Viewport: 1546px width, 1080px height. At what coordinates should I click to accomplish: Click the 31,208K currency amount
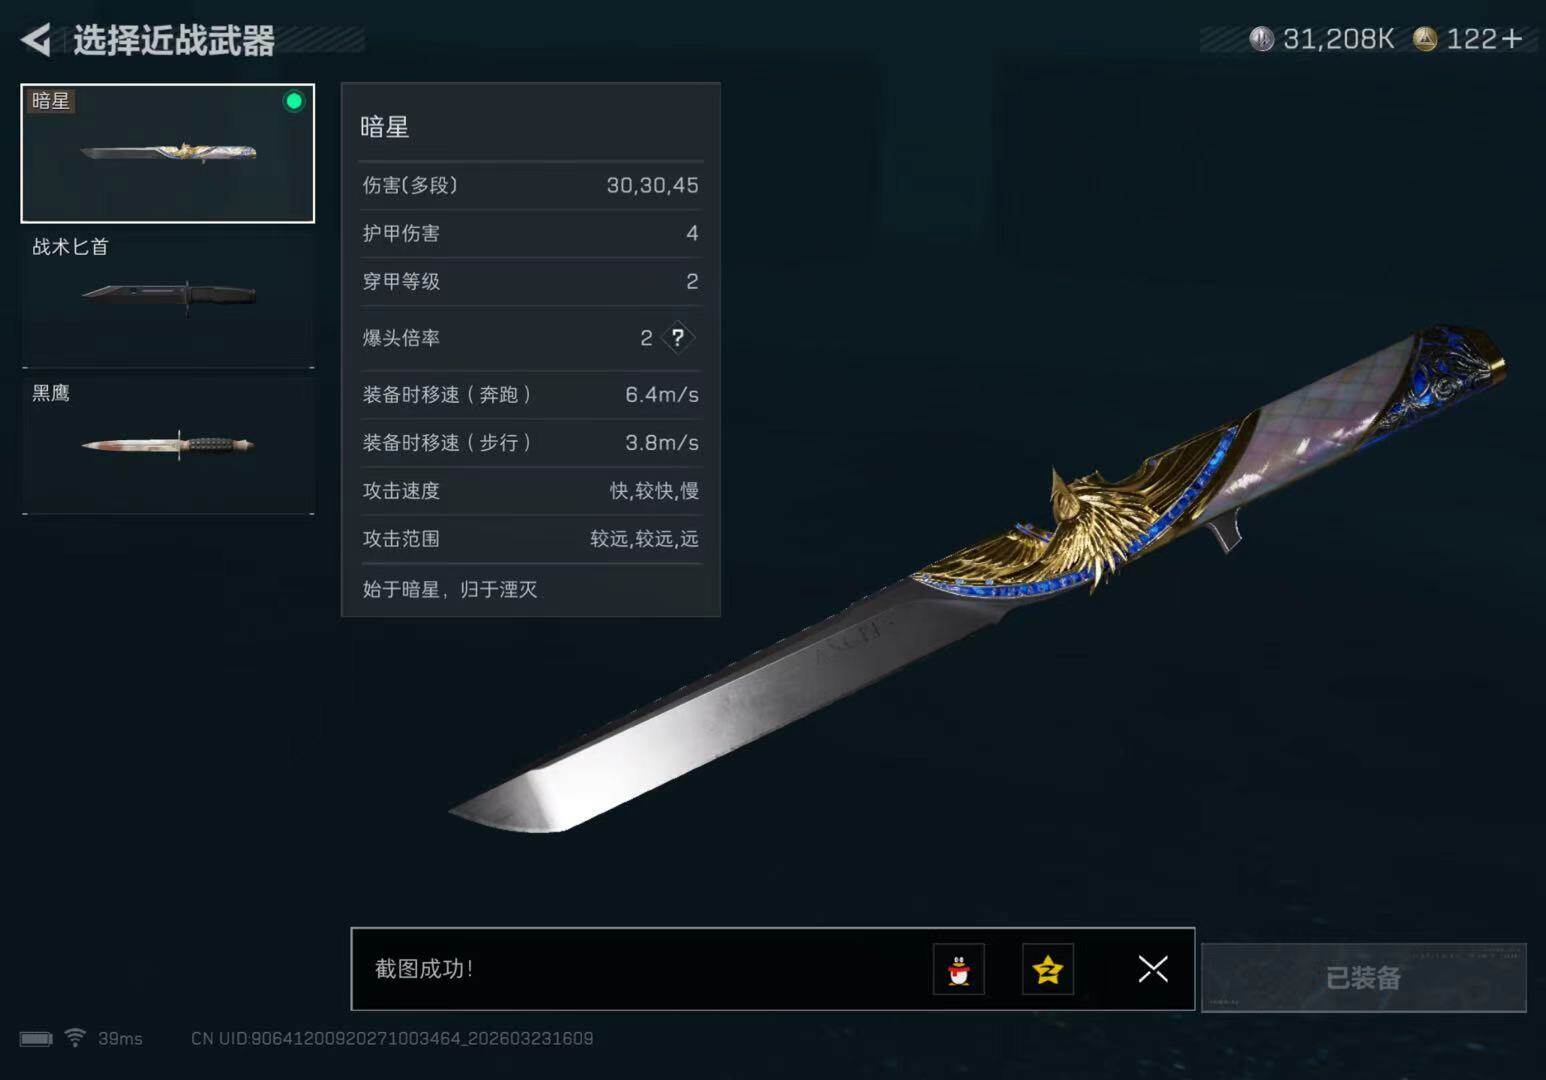(x=1338, y=39)
